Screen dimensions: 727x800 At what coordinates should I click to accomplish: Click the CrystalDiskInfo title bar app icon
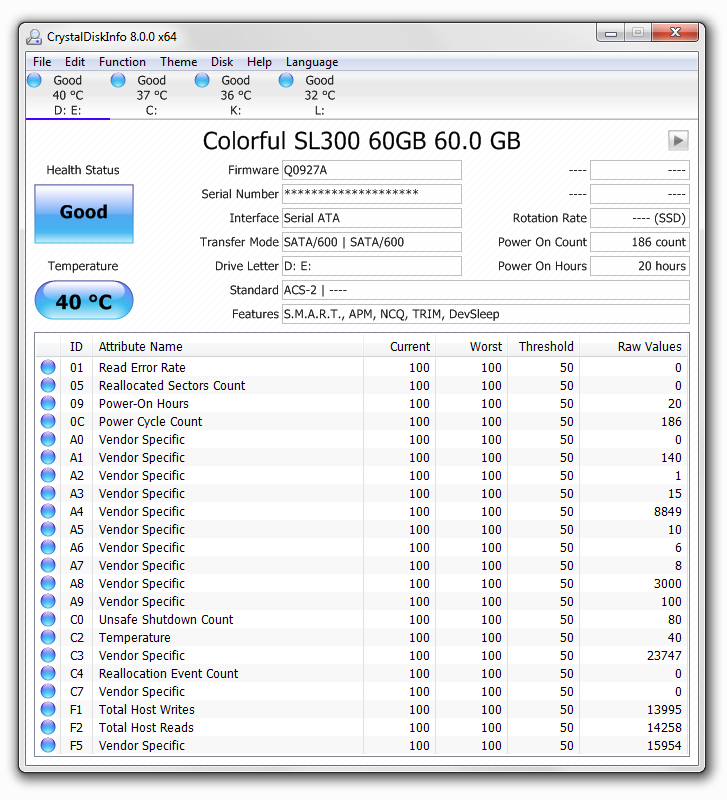[35, 37]
